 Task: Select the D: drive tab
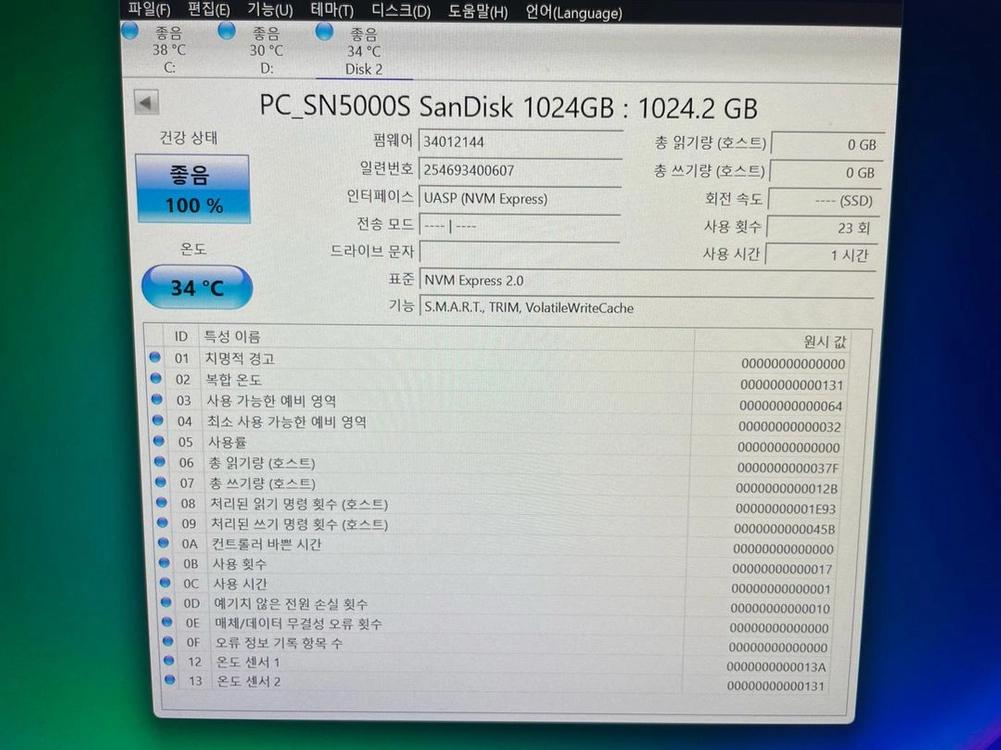pyautogui.click(x=266, y=50)
